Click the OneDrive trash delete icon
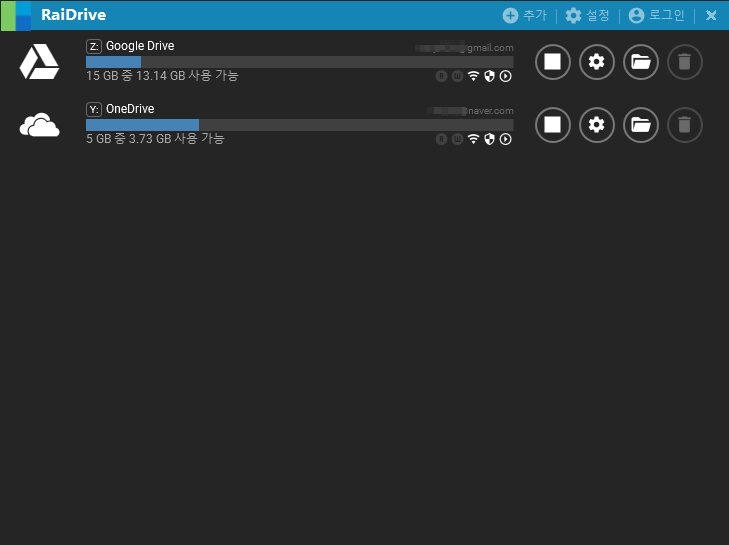Screen dimensions: 729x545 [684, 125]
